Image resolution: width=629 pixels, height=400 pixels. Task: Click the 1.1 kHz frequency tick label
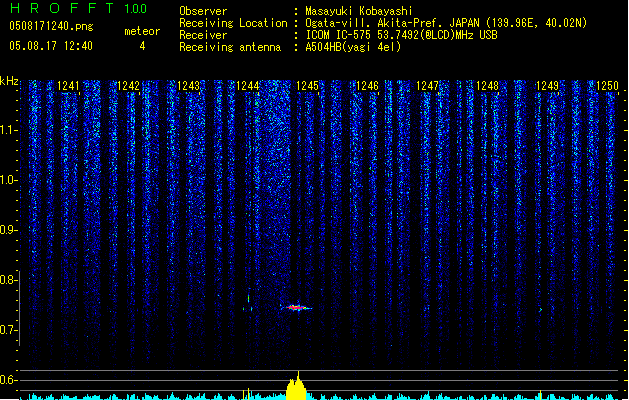[9, 130]
